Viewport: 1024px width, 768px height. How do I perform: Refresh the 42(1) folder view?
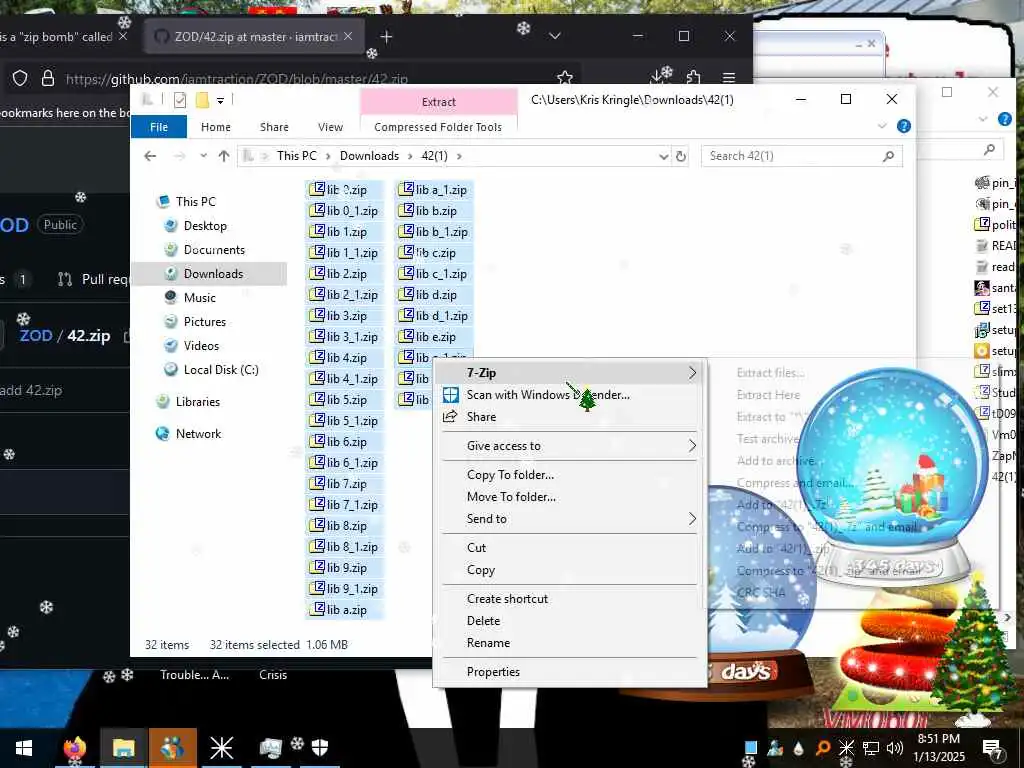click(680, 157)
